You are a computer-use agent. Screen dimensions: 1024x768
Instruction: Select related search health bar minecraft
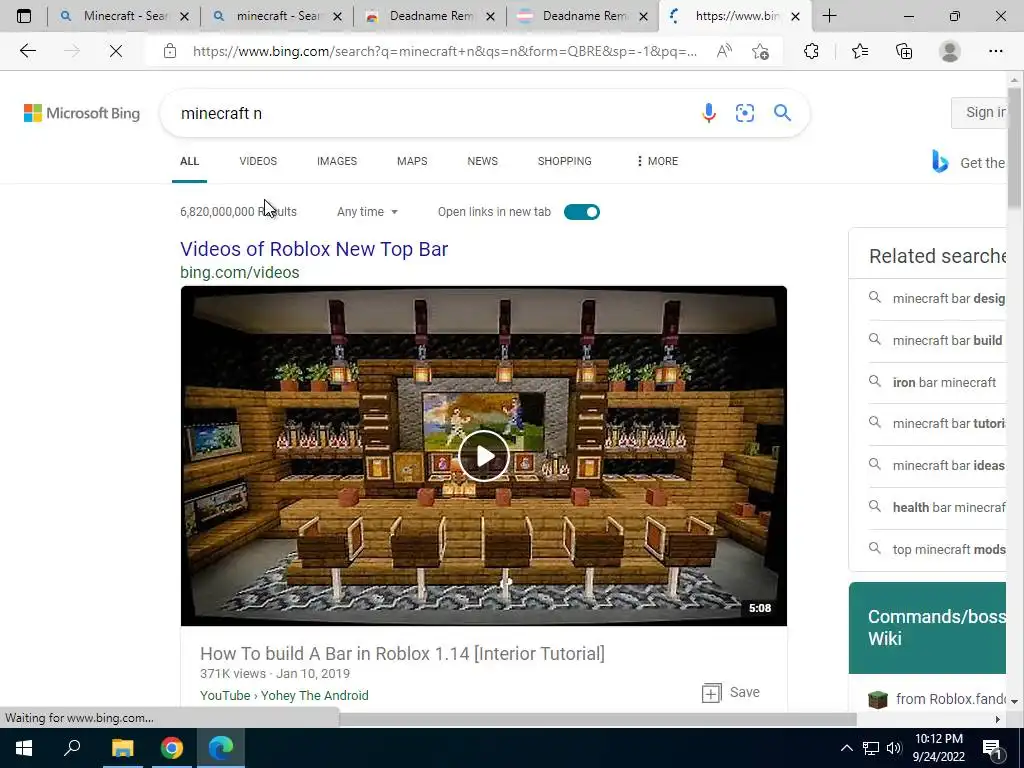coord(937,507)
